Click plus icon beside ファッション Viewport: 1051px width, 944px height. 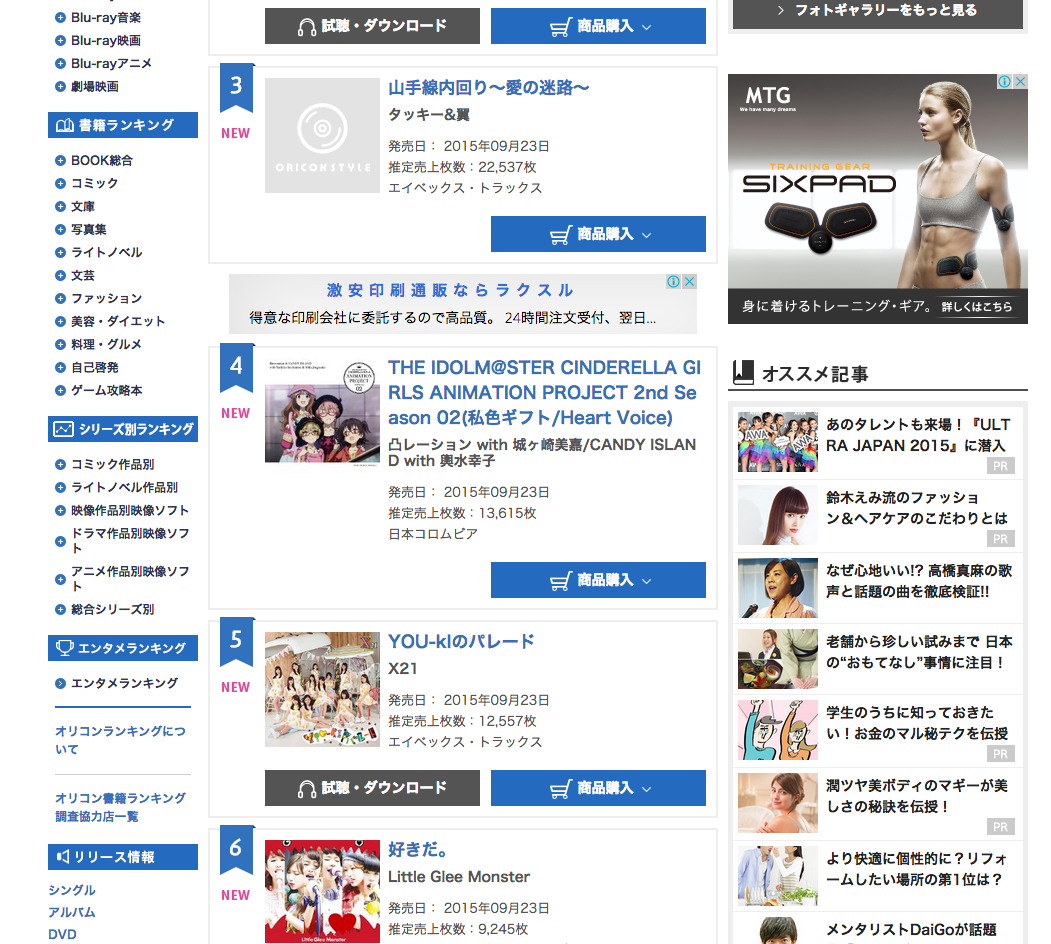pyautogui.click(x=60, y=298)
